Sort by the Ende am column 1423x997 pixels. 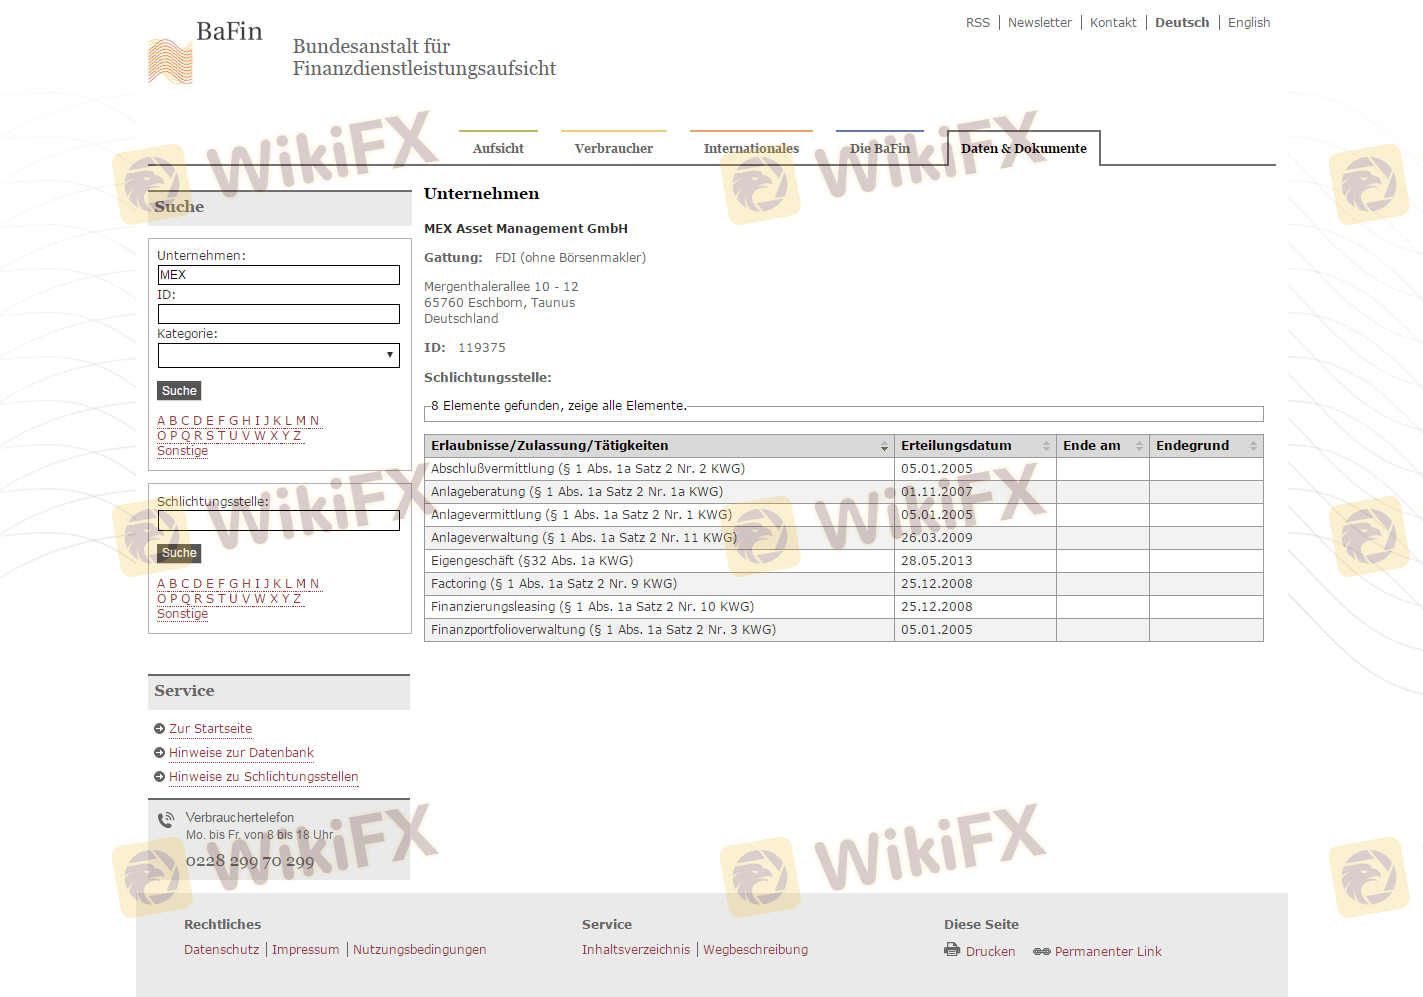(x=1139, y=446)
